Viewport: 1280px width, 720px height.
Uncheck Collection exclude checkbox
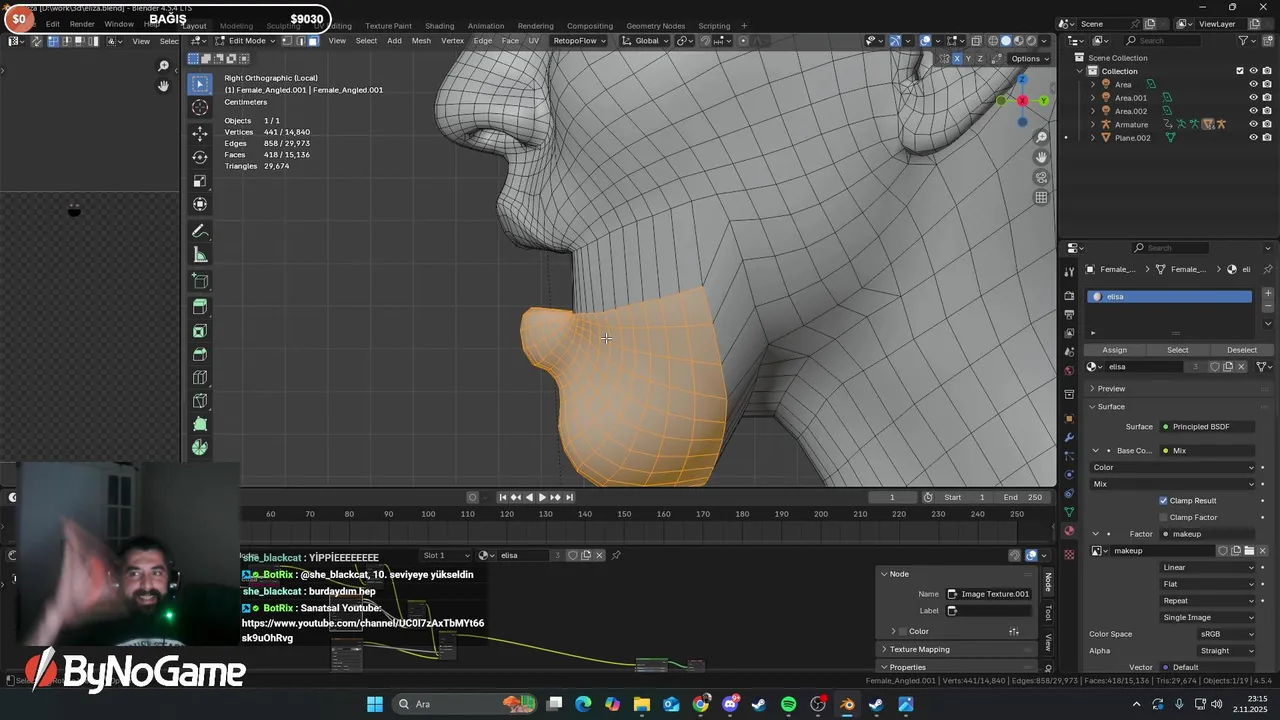1240,71
